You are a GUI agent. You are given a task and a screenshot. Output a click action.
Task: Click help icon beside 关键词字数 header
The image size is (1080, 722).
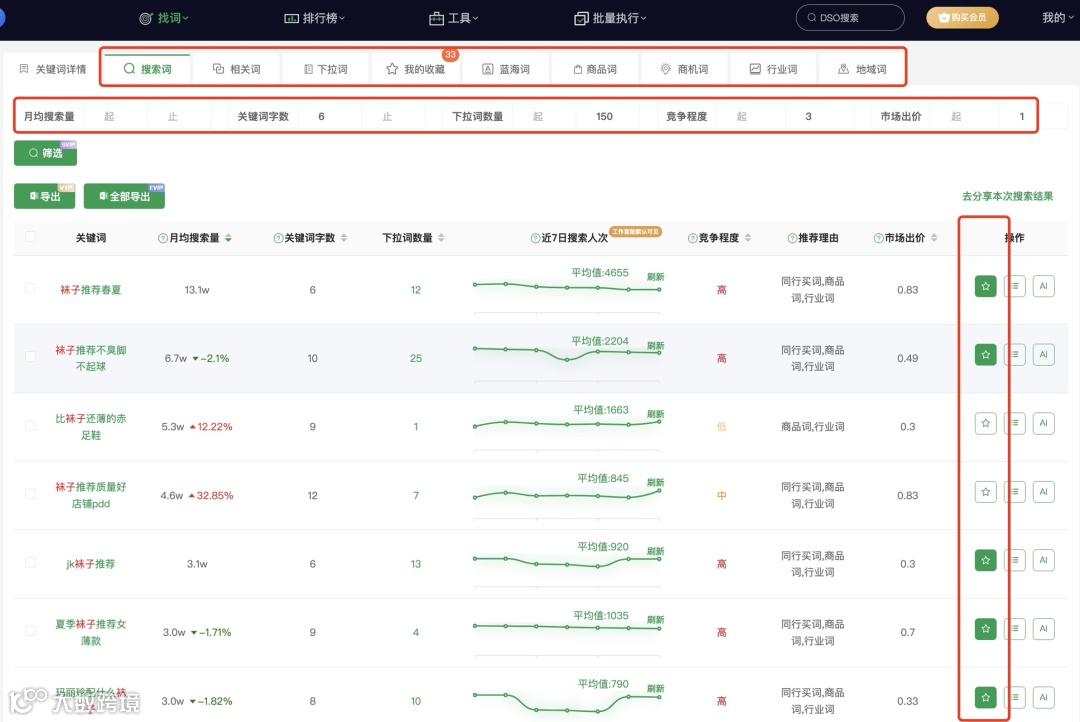click(x=278, y=238)
